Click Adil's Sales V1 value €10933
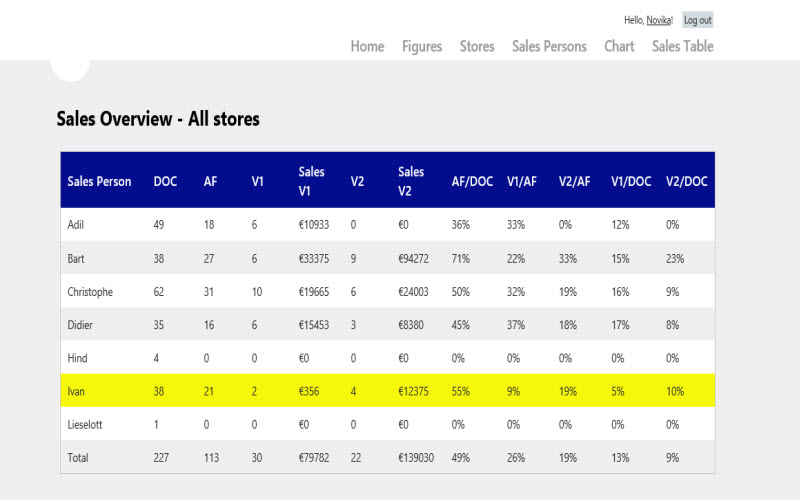This screenshot has height=500, width=800. (314, 225)
